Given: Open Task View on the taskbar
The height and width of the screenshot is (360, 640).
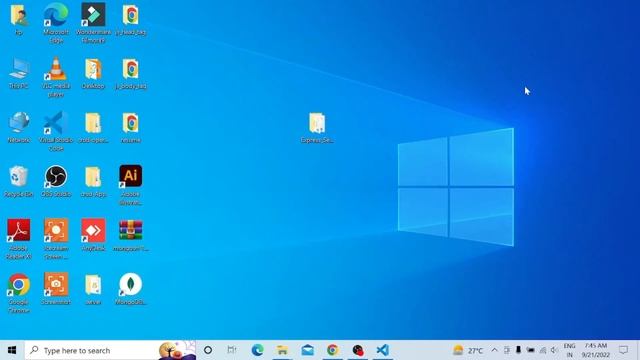Looking at the screenshot, I should (x=232, y=350).
